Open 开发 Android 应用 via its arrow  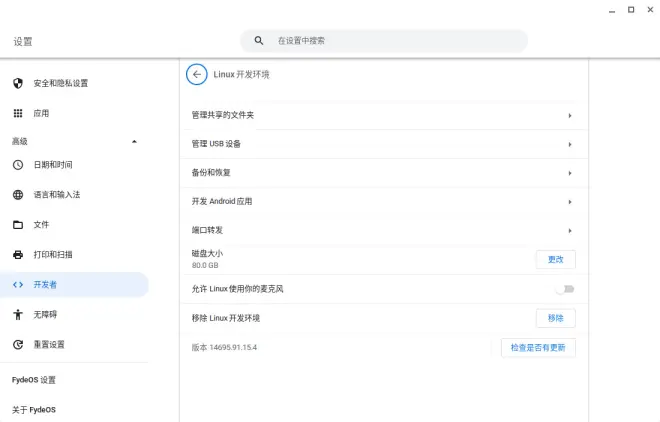pyautogui.click(x=570, y=202)
